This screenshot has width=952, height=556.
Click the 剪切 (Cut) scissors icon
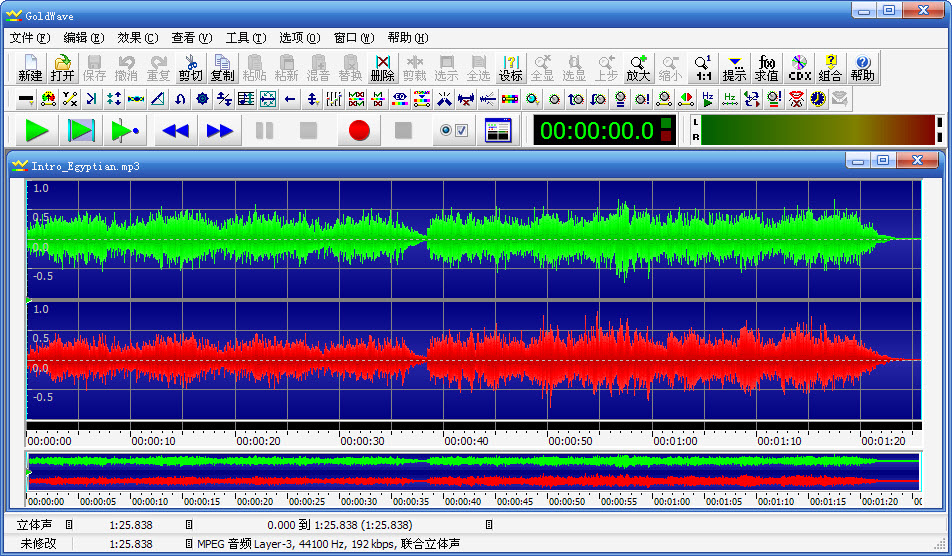(x=190, y=68)
